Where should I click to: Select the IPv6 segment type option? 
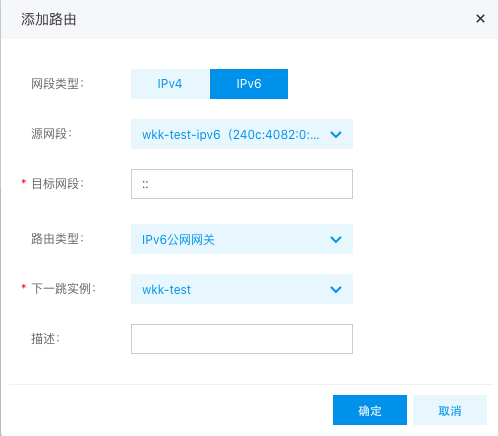coord(249,84)
